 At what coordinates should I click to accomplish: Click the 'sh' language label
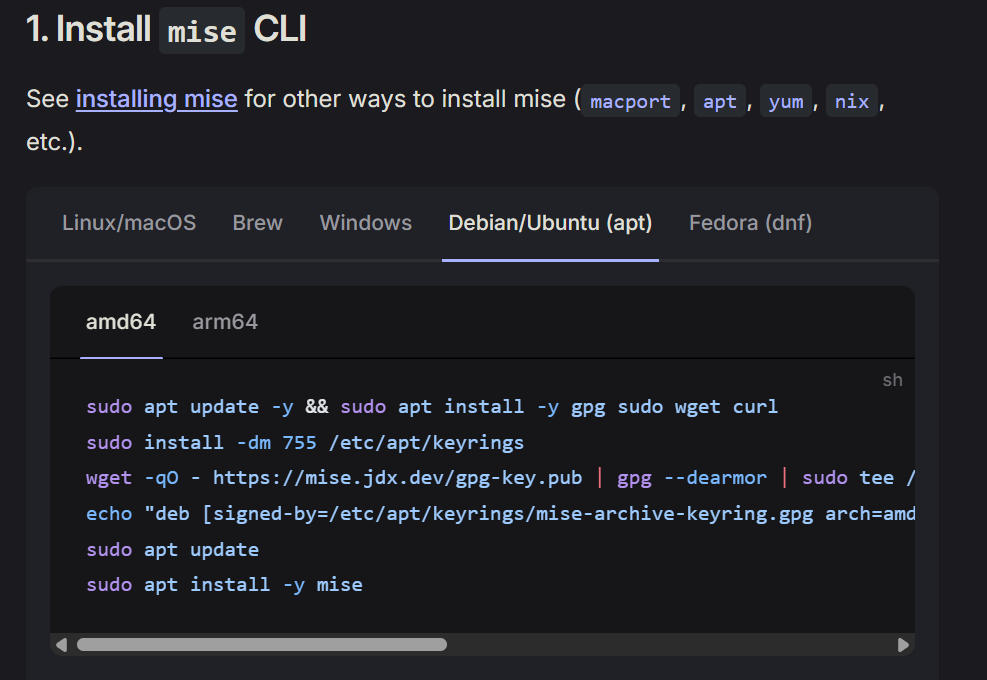coord(892,380)
